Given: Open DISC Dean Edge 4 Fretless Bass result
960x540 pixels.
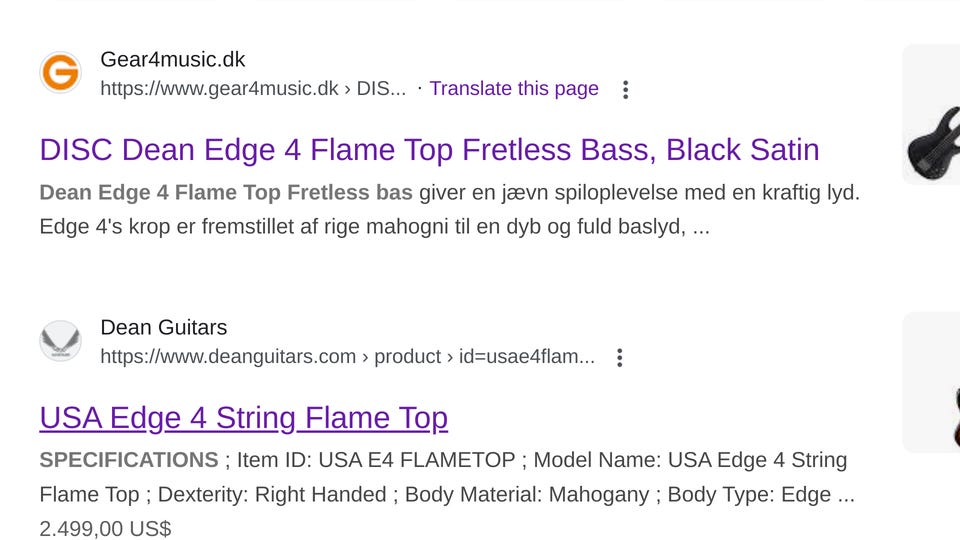Looking at the screenshot, I should point(429,150).
